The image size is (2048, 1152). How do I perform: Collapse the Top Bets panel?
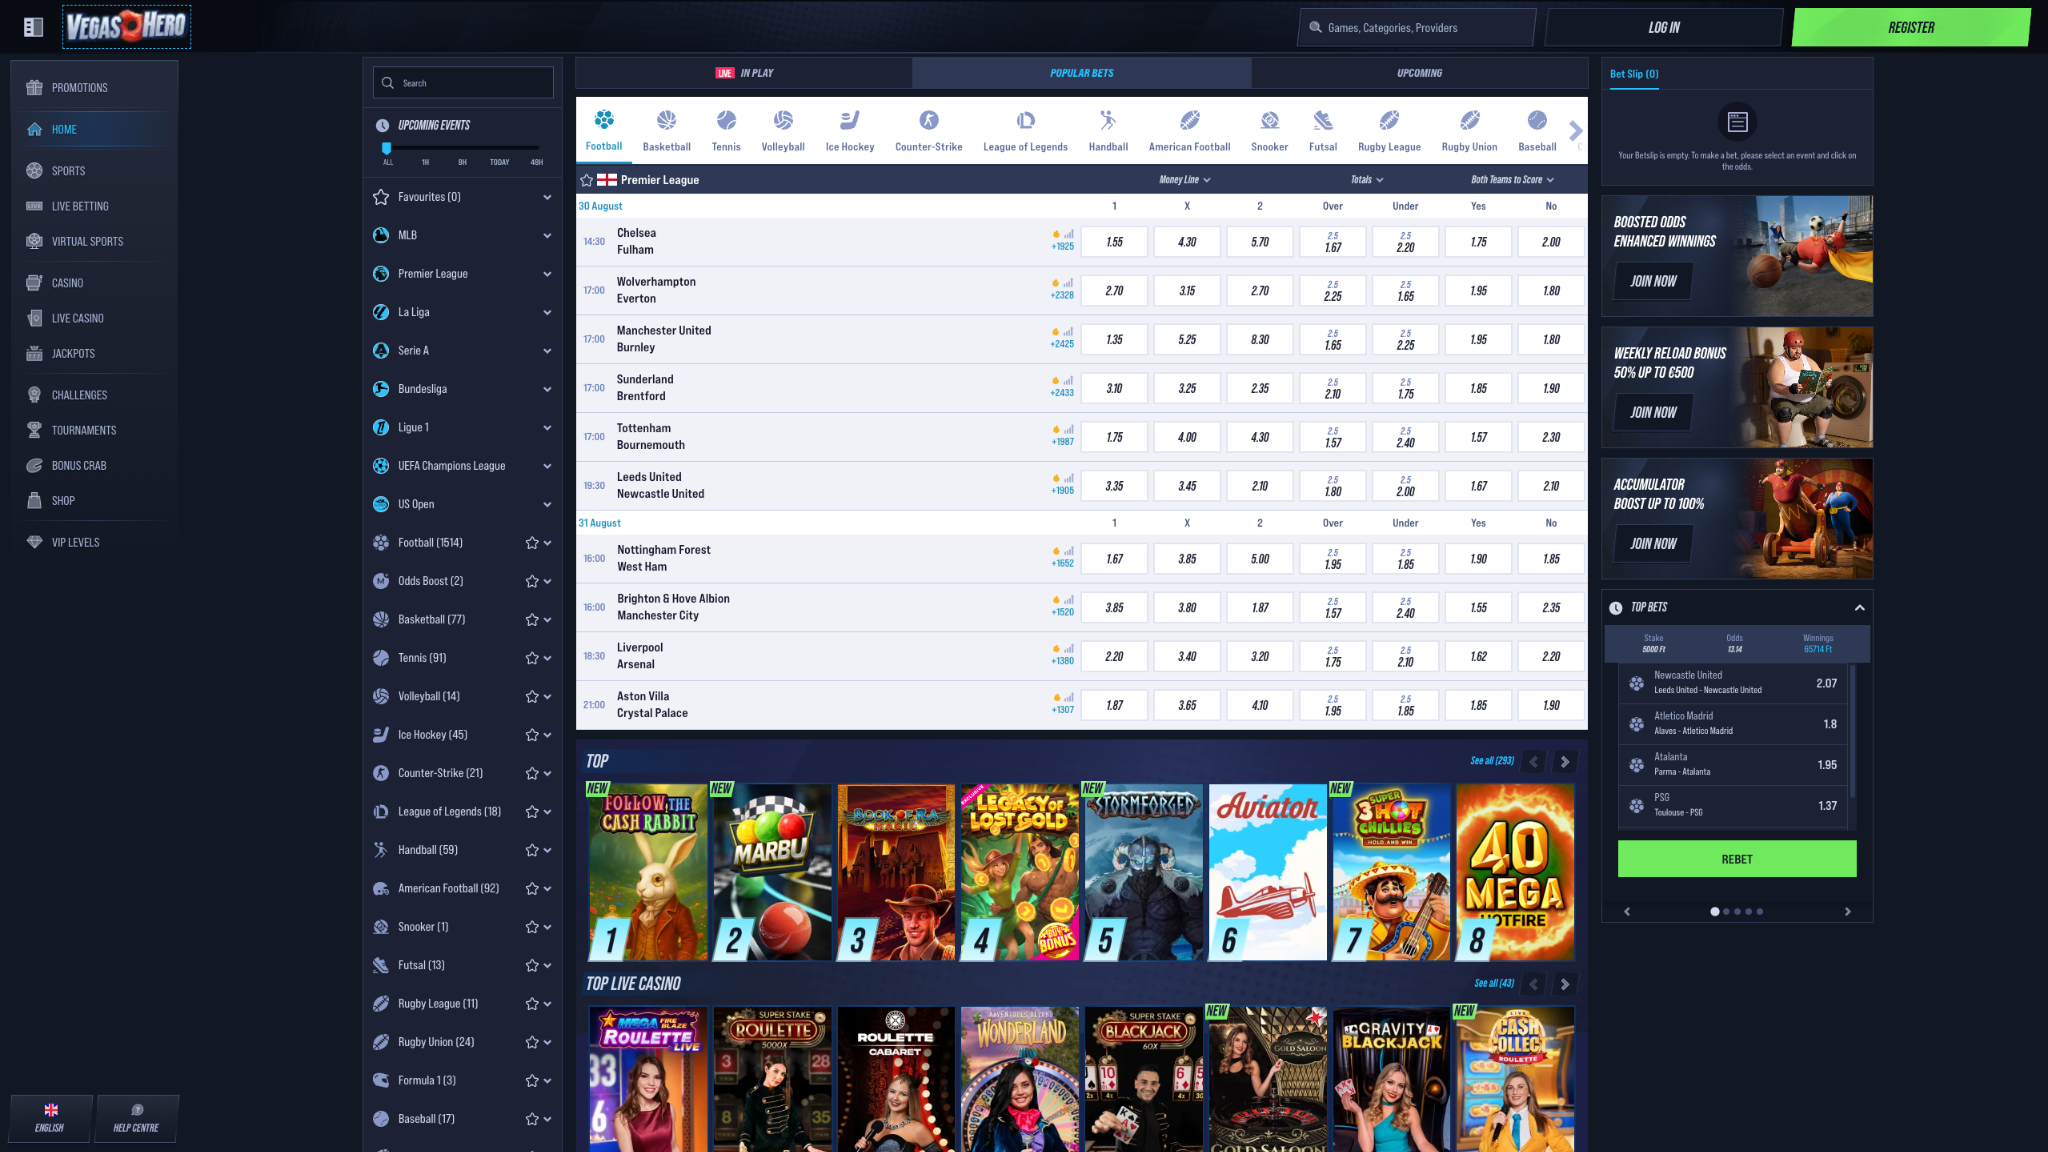tap(1859, 608)
